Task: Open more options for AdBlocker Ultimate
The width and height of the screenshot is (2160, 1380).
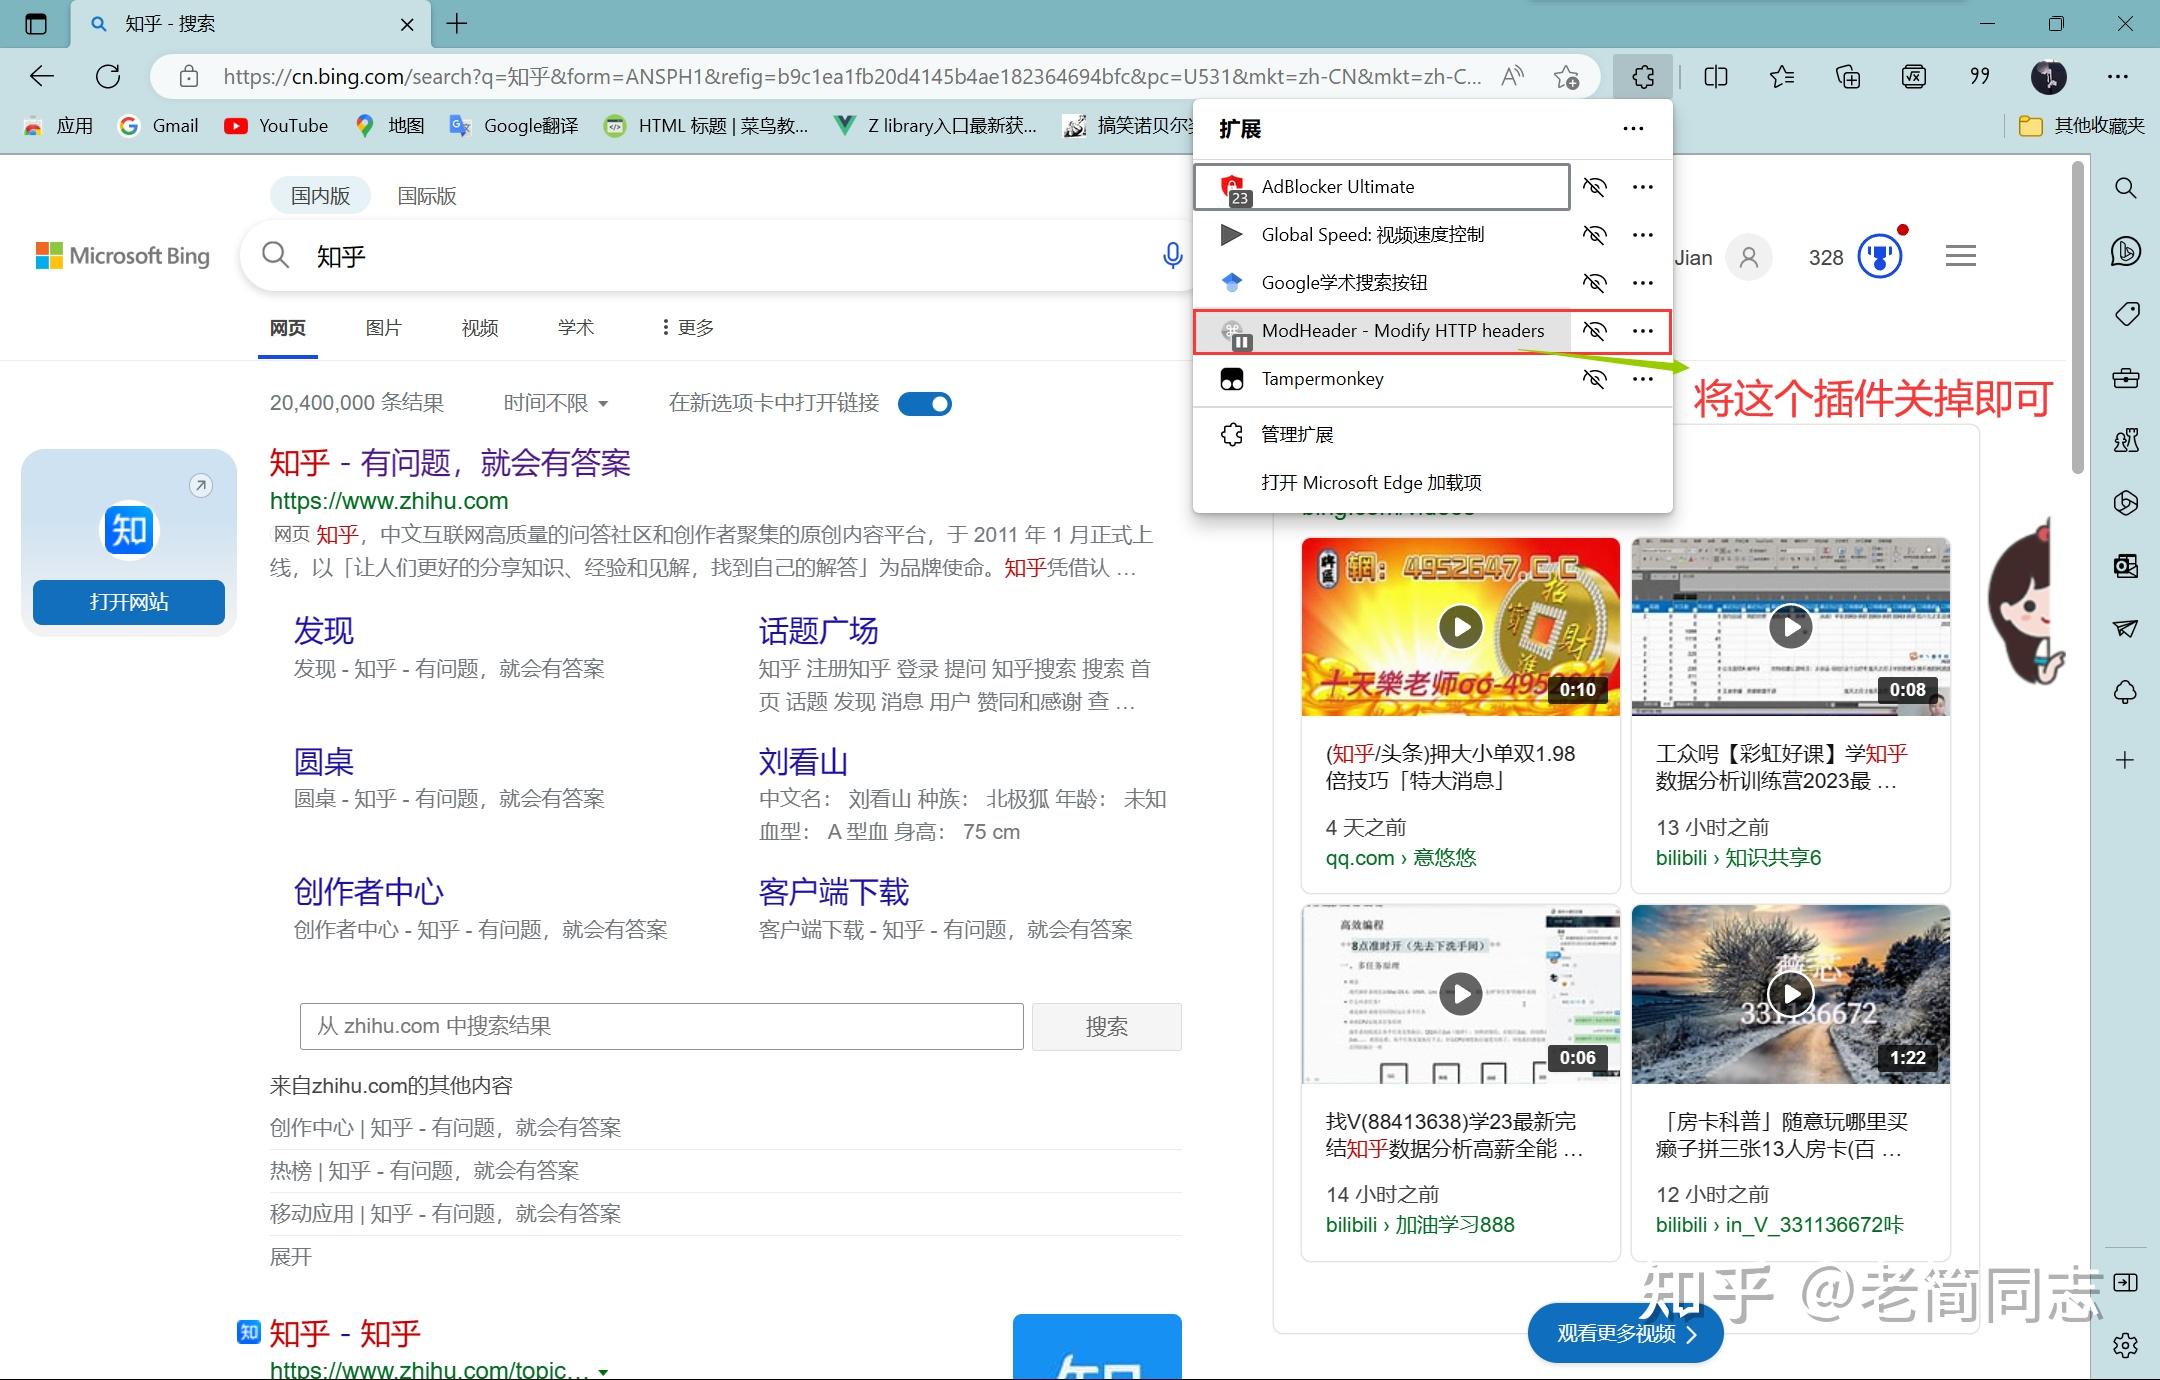Action: click(1642, 187)
